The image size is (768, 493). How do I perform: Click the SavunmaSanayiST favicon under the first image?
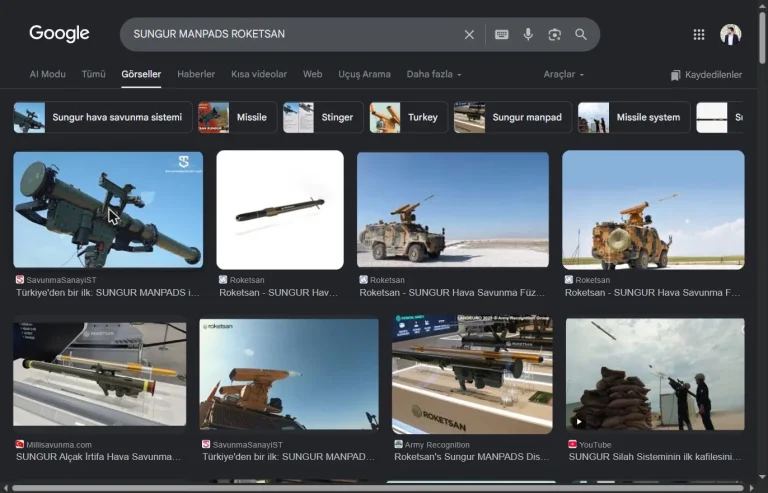(20, 280)
